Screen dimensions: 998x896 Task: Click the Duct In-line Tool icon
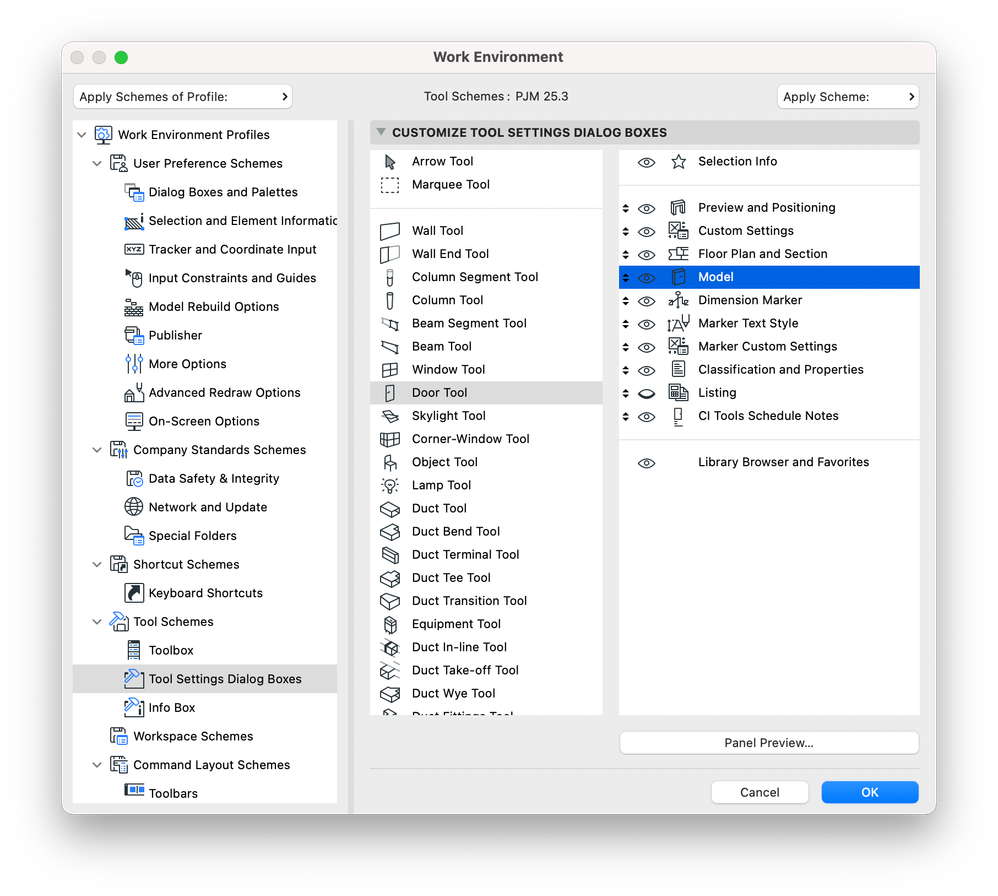tap(390, 647)
